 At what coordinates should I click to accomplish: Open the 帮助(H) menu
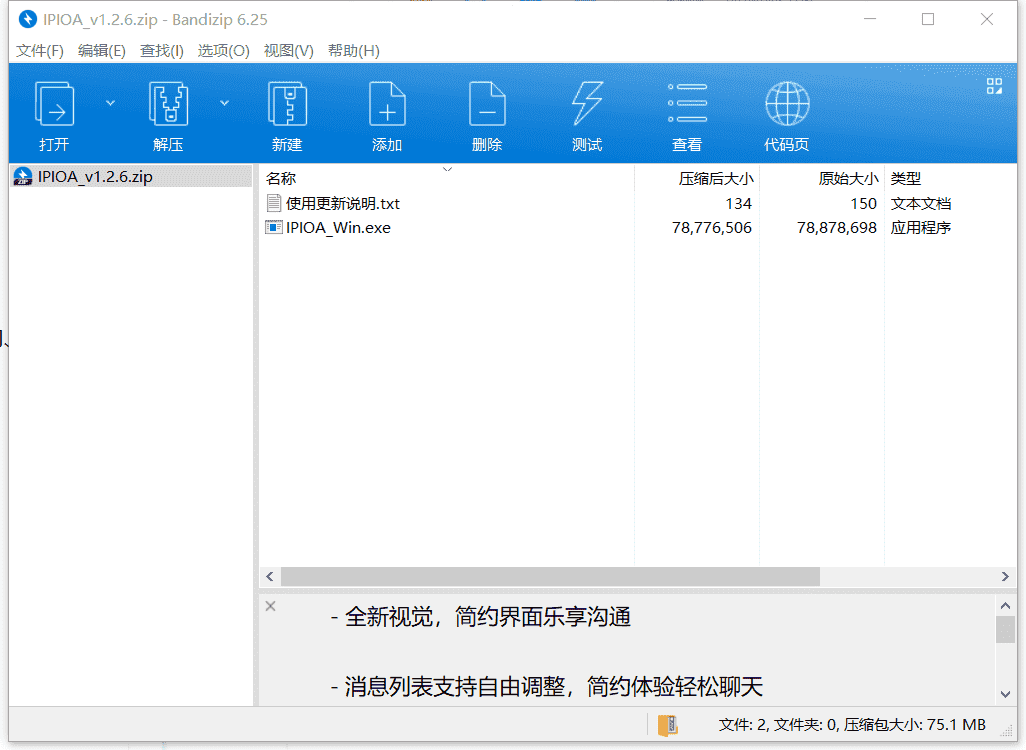click(x=353, y=50)
